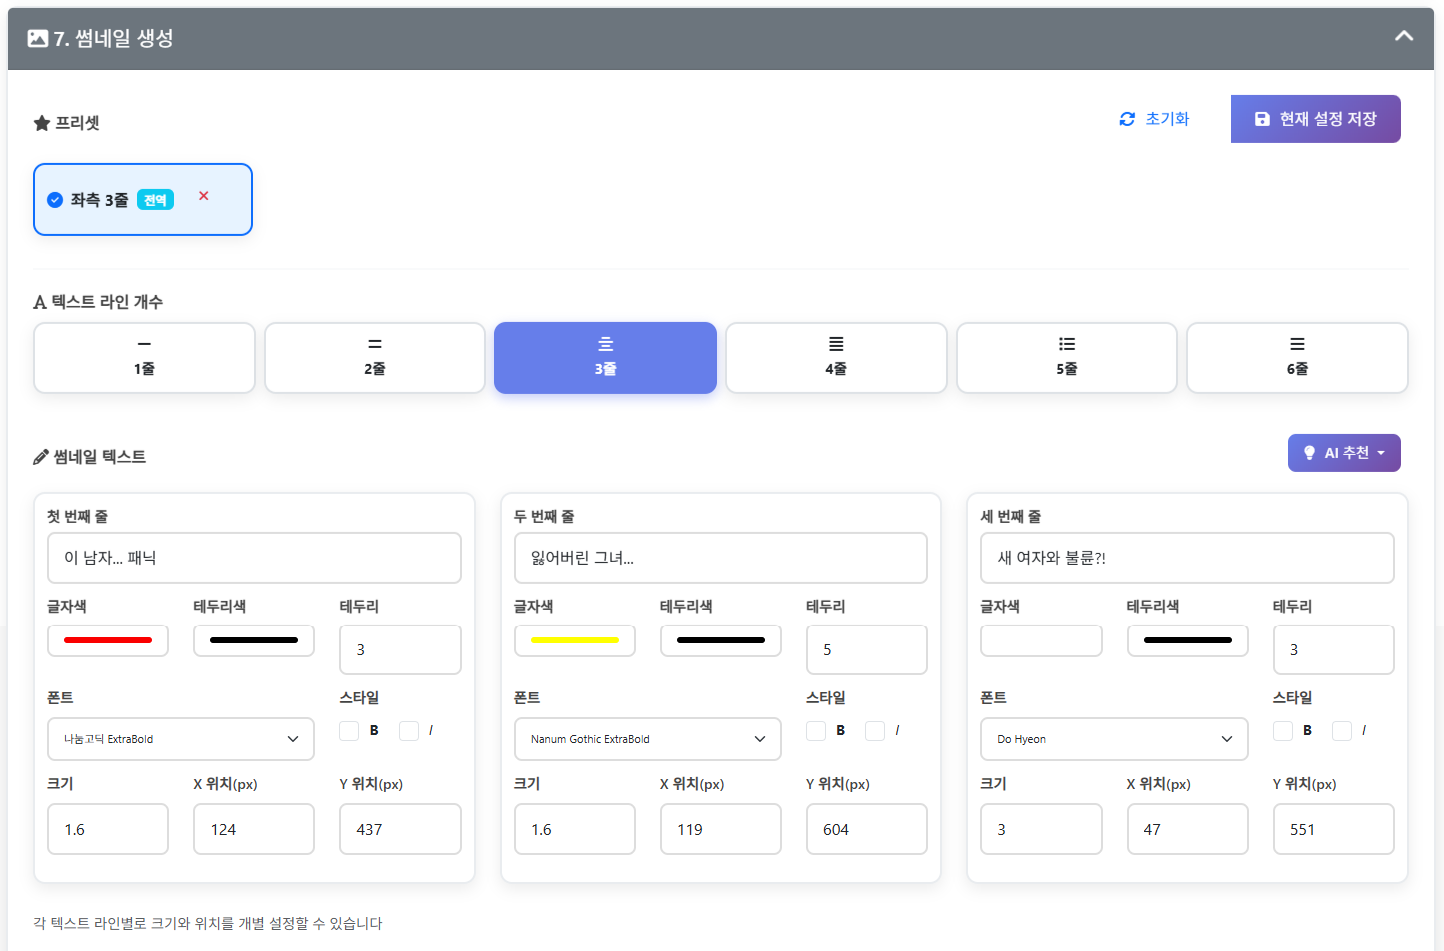Viewport: 1444px width, 951px height.
Task: Enable italic for the third line
Action: (1342, 731)
